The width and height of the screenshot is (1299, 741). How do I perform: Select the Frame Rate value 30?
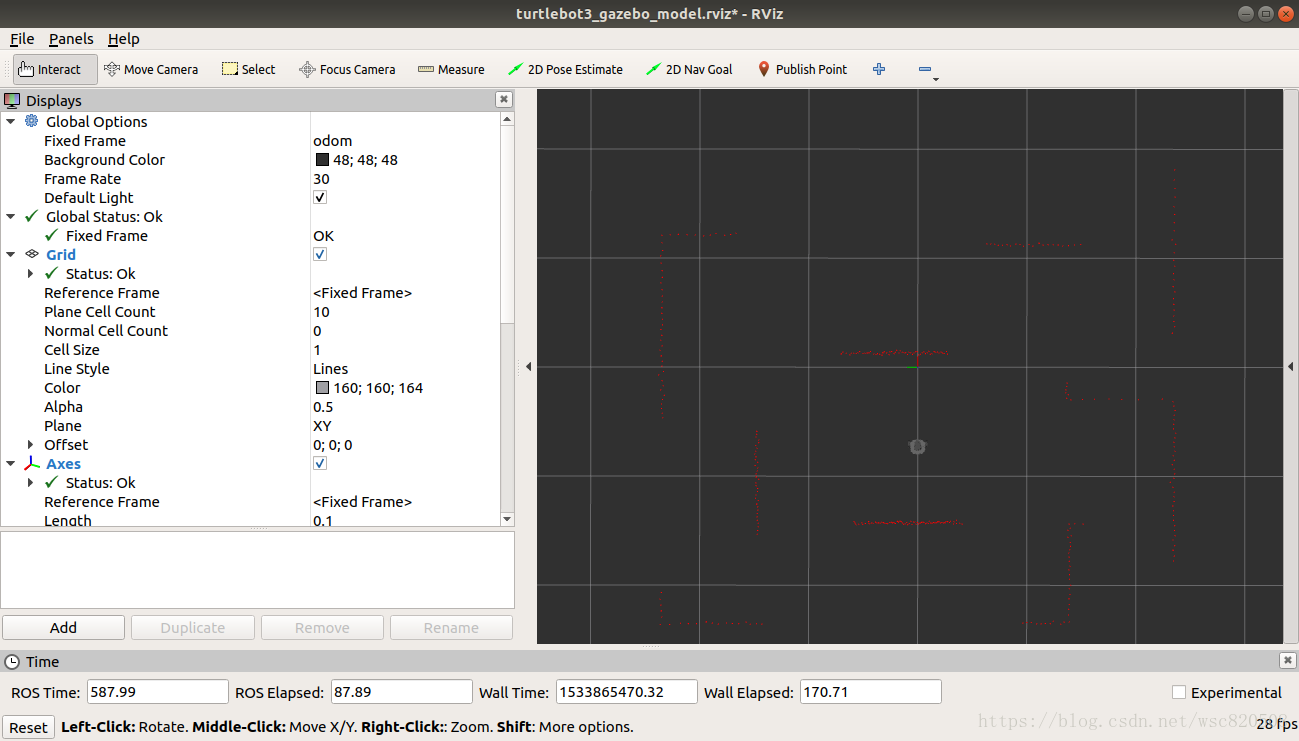[x=321, y=179]
